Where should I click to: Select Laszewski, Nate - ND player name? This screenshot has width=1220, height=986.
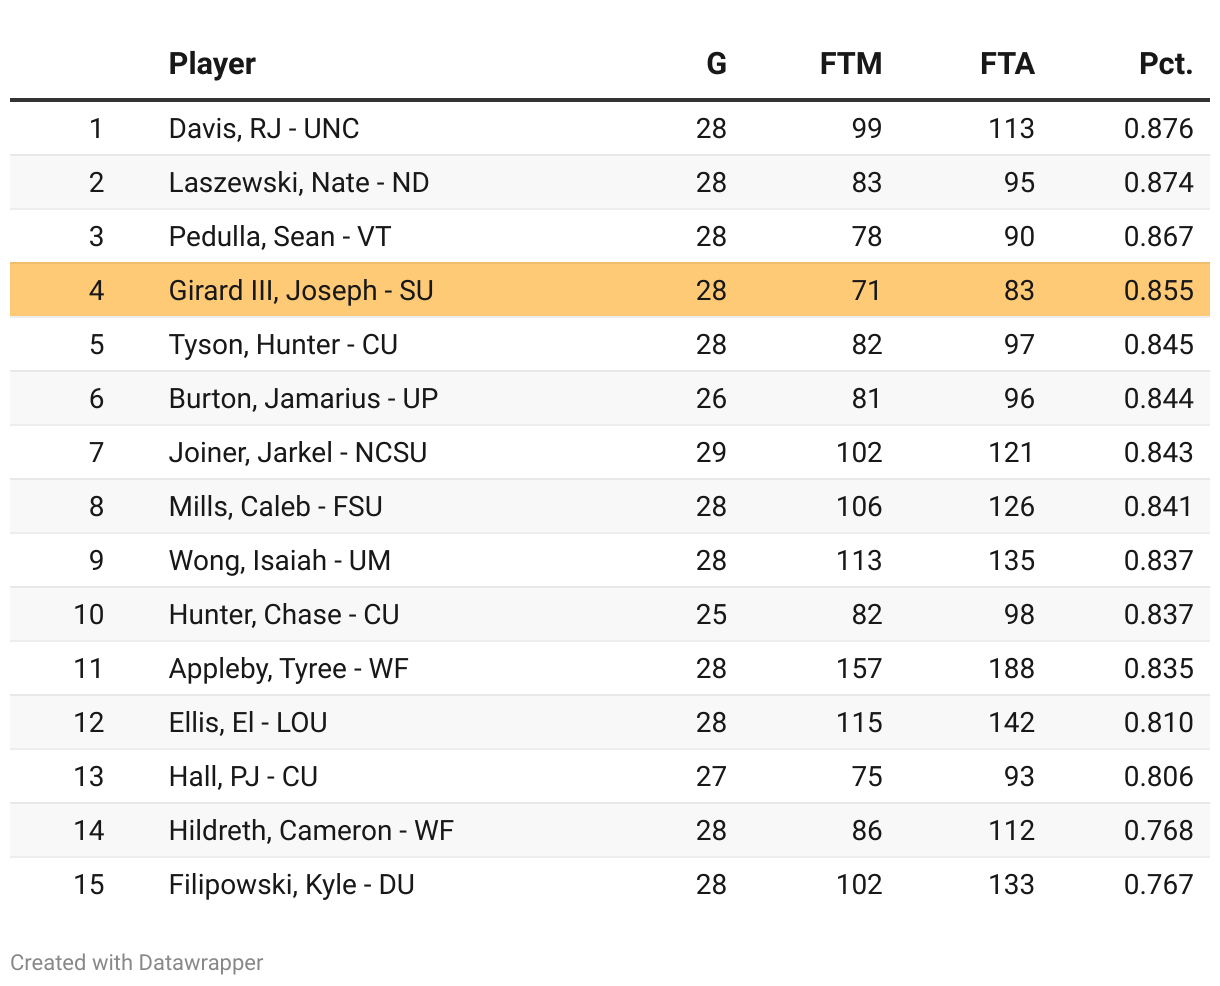(298, 183)
